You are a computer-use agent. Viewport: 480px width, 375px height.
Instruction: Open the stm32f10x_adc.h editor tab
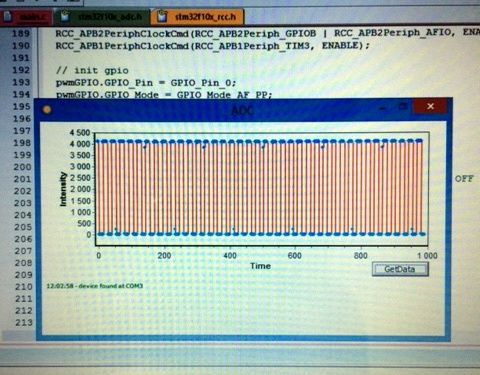tap(101, 17)
